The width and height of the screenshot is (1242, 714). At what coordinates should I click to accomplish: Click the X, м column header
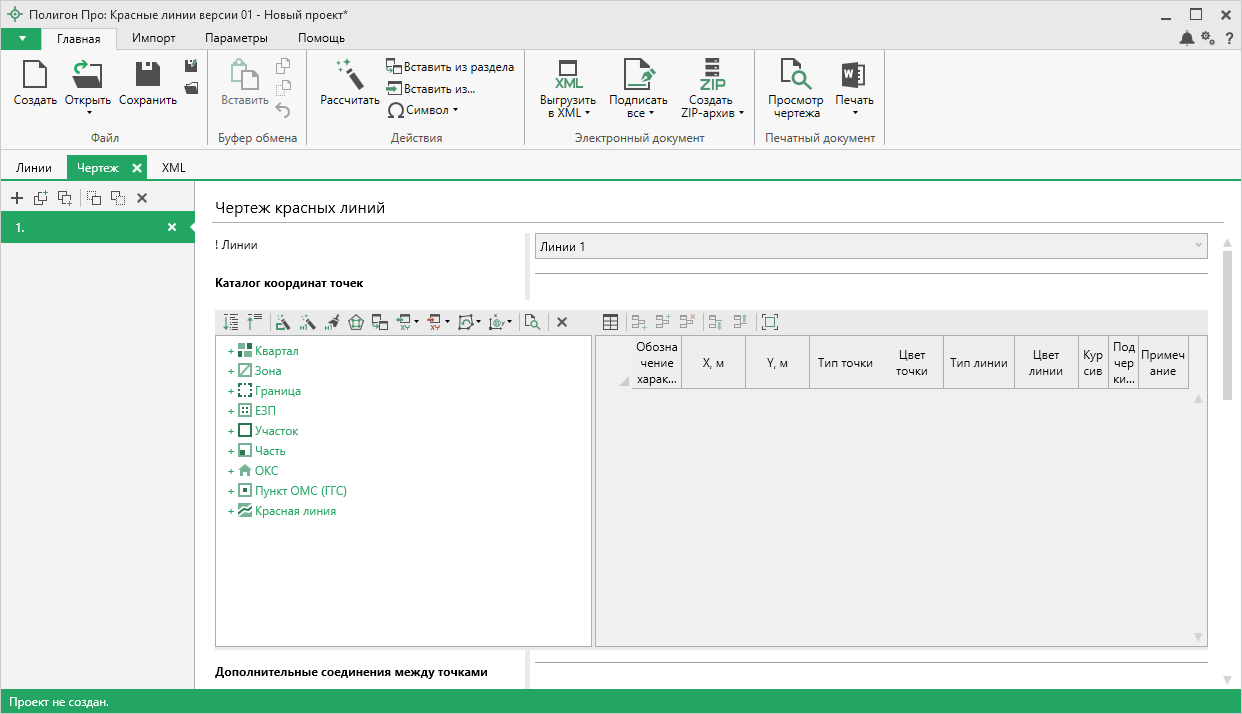point(714,363)
